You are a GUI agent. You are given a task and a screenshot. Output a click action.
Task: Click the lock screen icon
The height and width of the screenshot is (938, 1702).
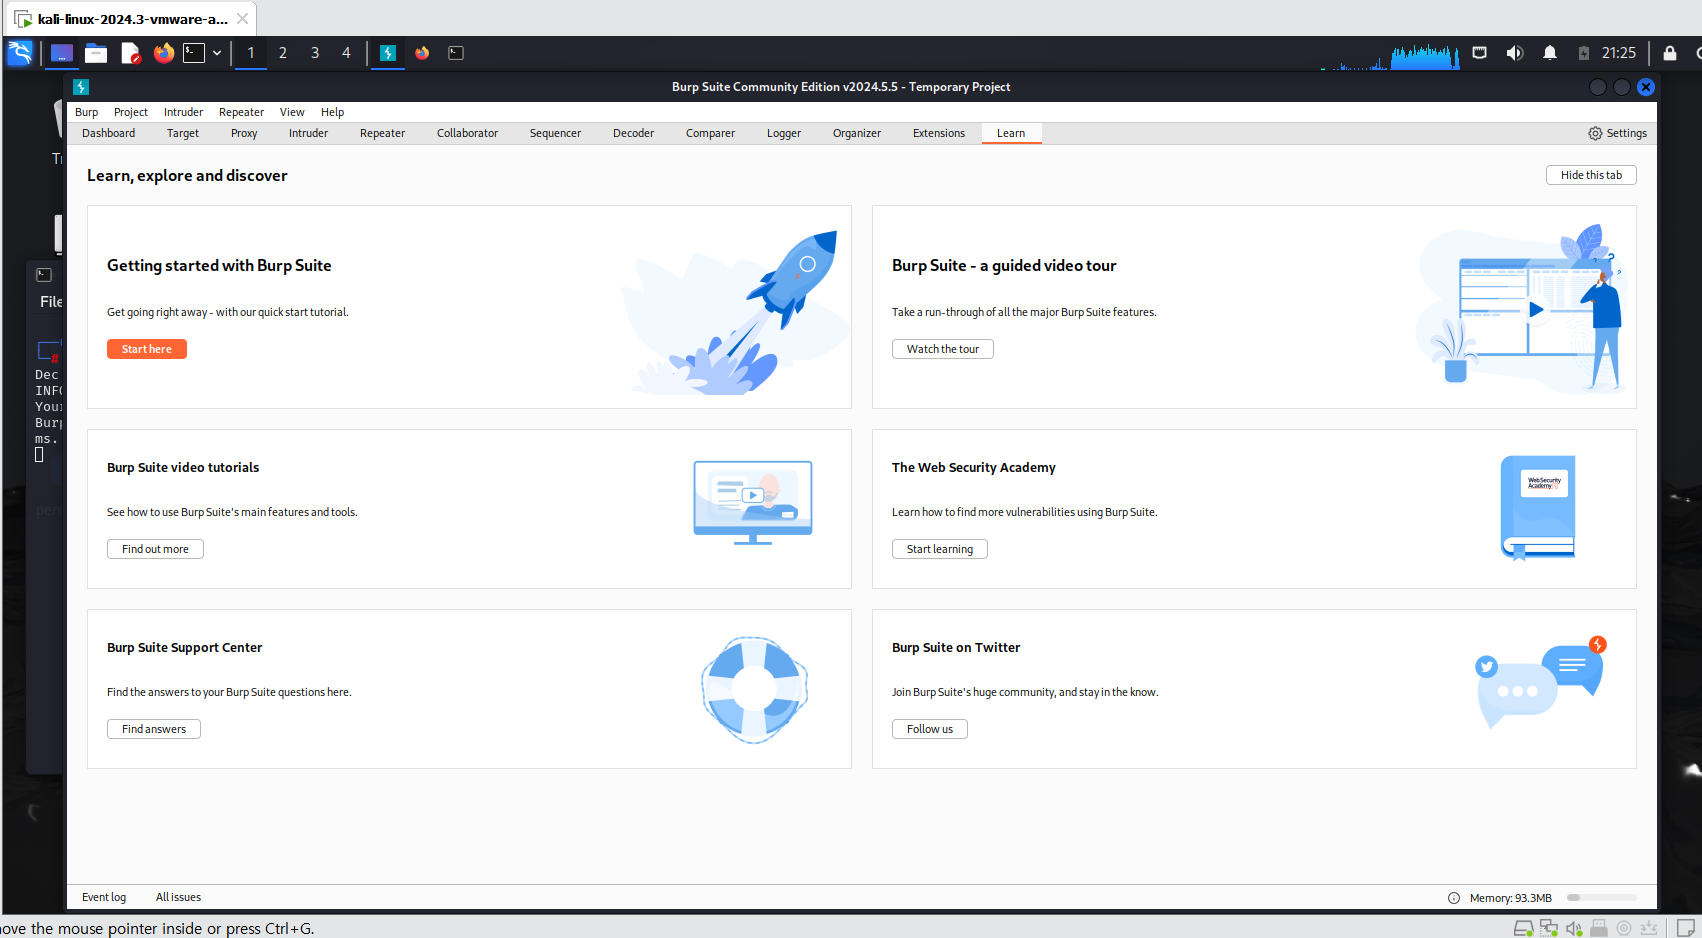(1670, 53)
